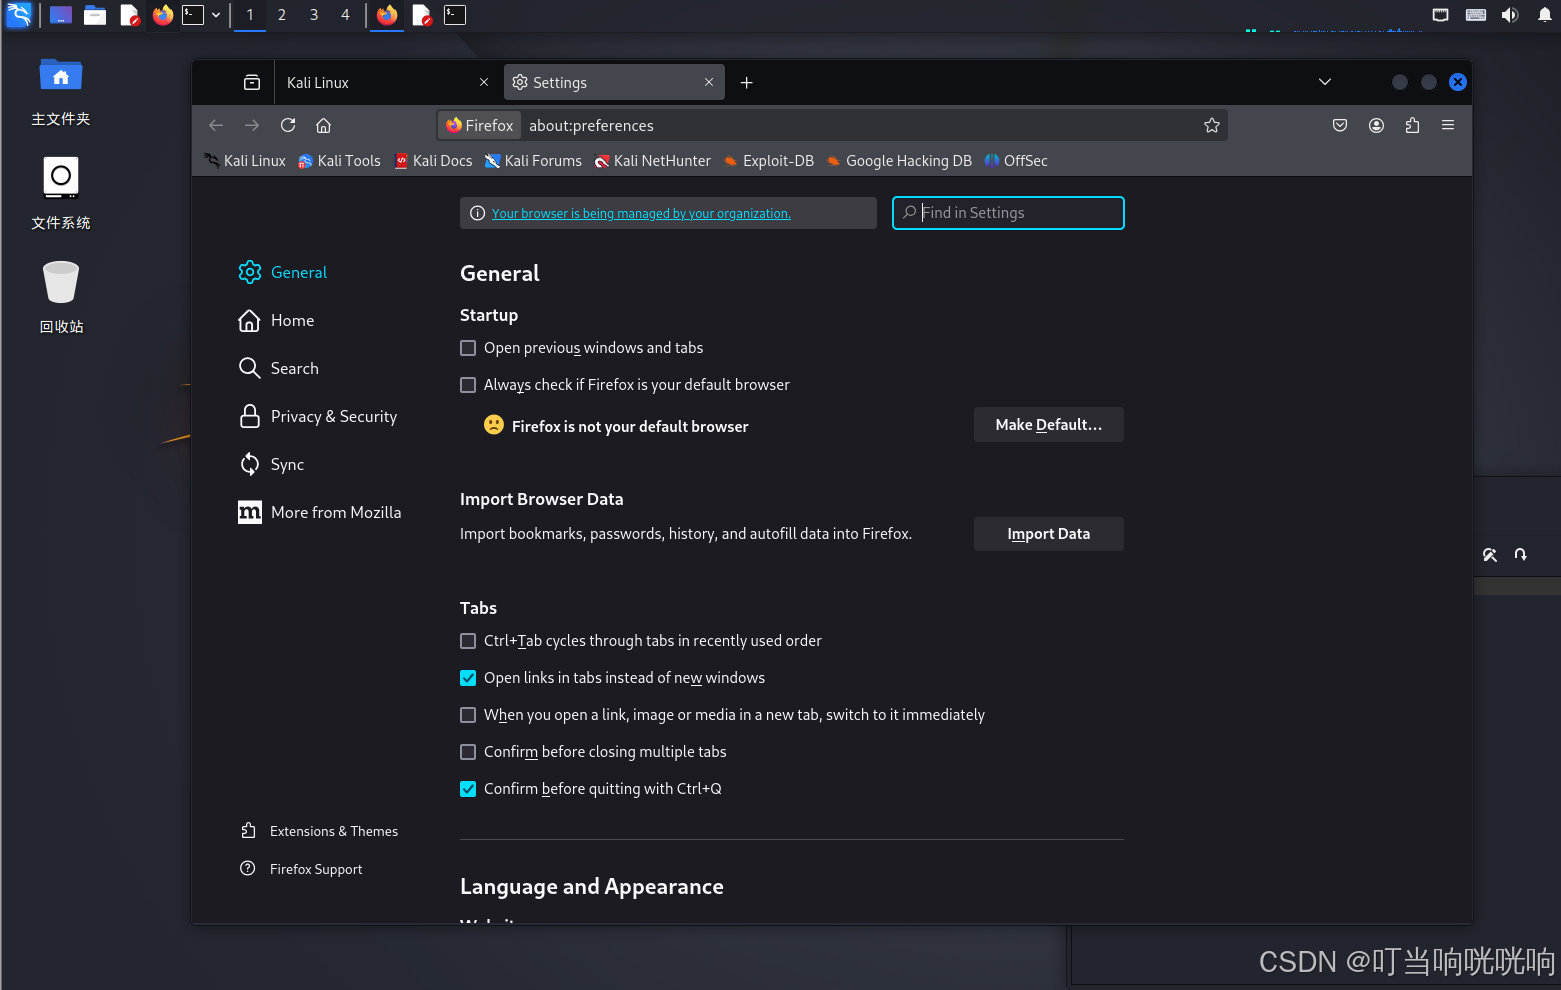This screenshot has height=990, width=1561.
Task: Launch text editor from panel launchers
Action: click(x=129, y=15)
